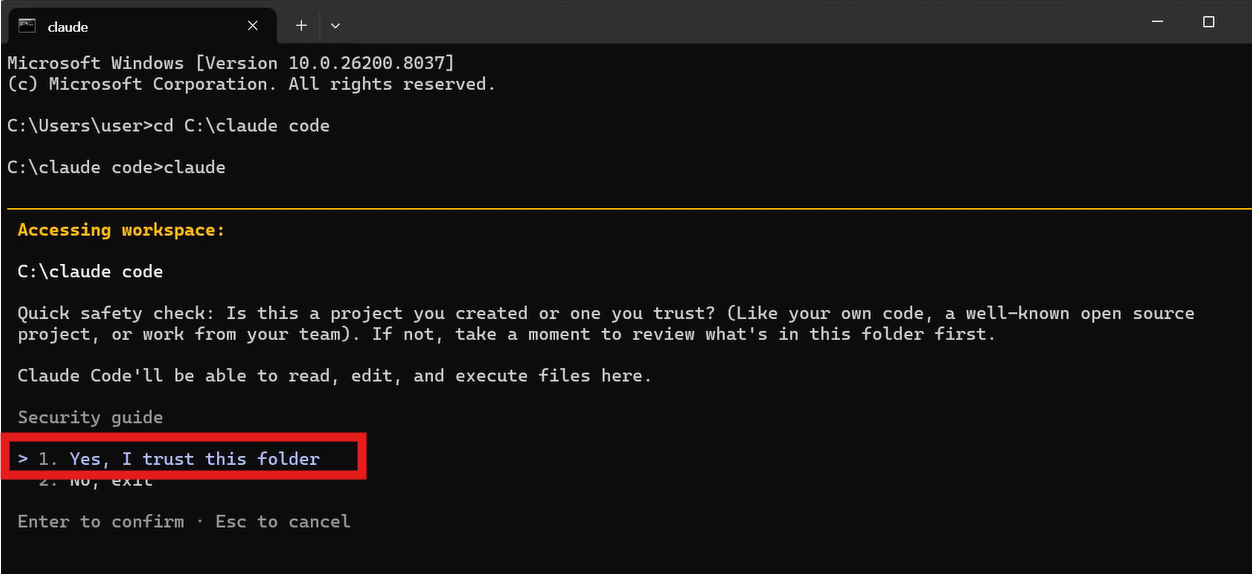1252x574 pixels.
Task: Click the "C:\claude code>claude" prompt line
Action: click(x=116, y=167)
